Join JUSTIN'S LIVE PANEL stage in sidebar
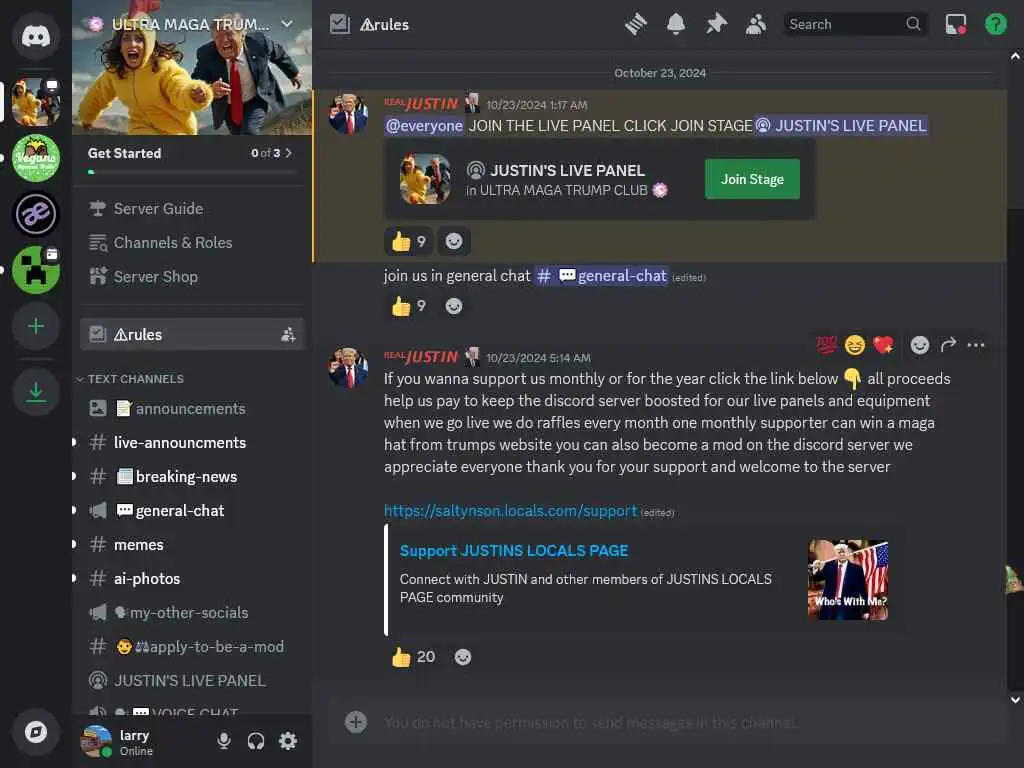Screen dimensions: 1024x768 point(192,680)
